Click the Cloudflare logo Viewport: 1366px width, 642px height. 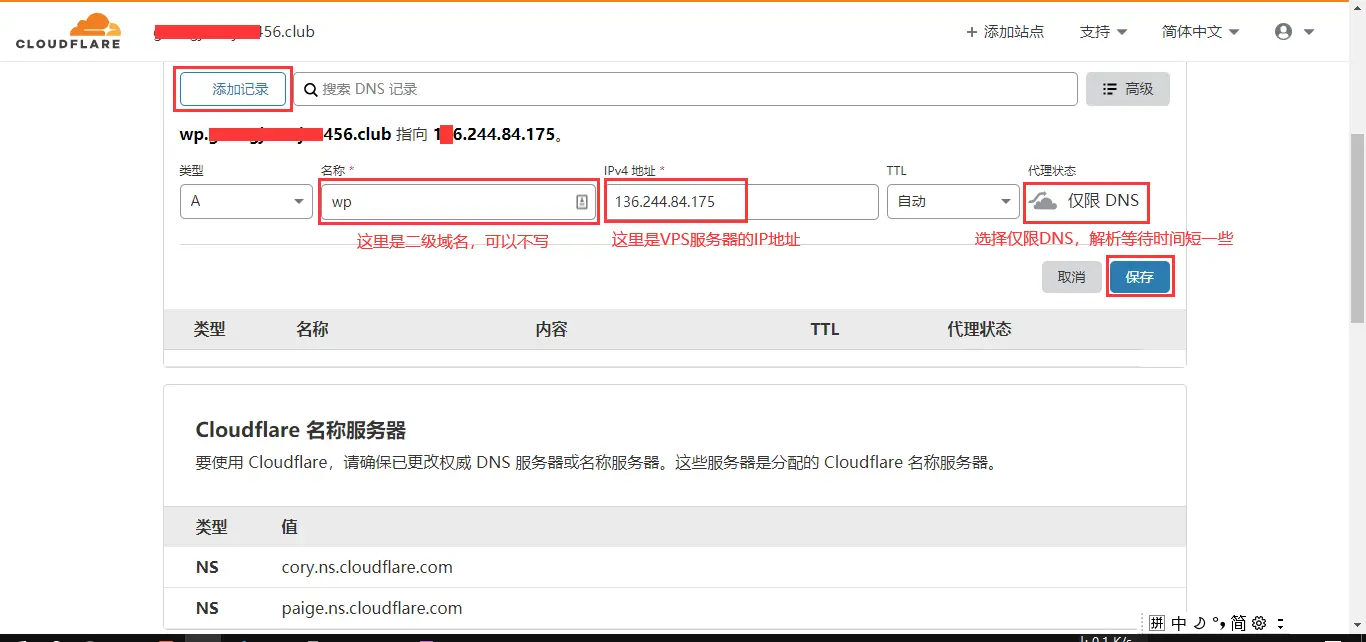pos(68,31)
